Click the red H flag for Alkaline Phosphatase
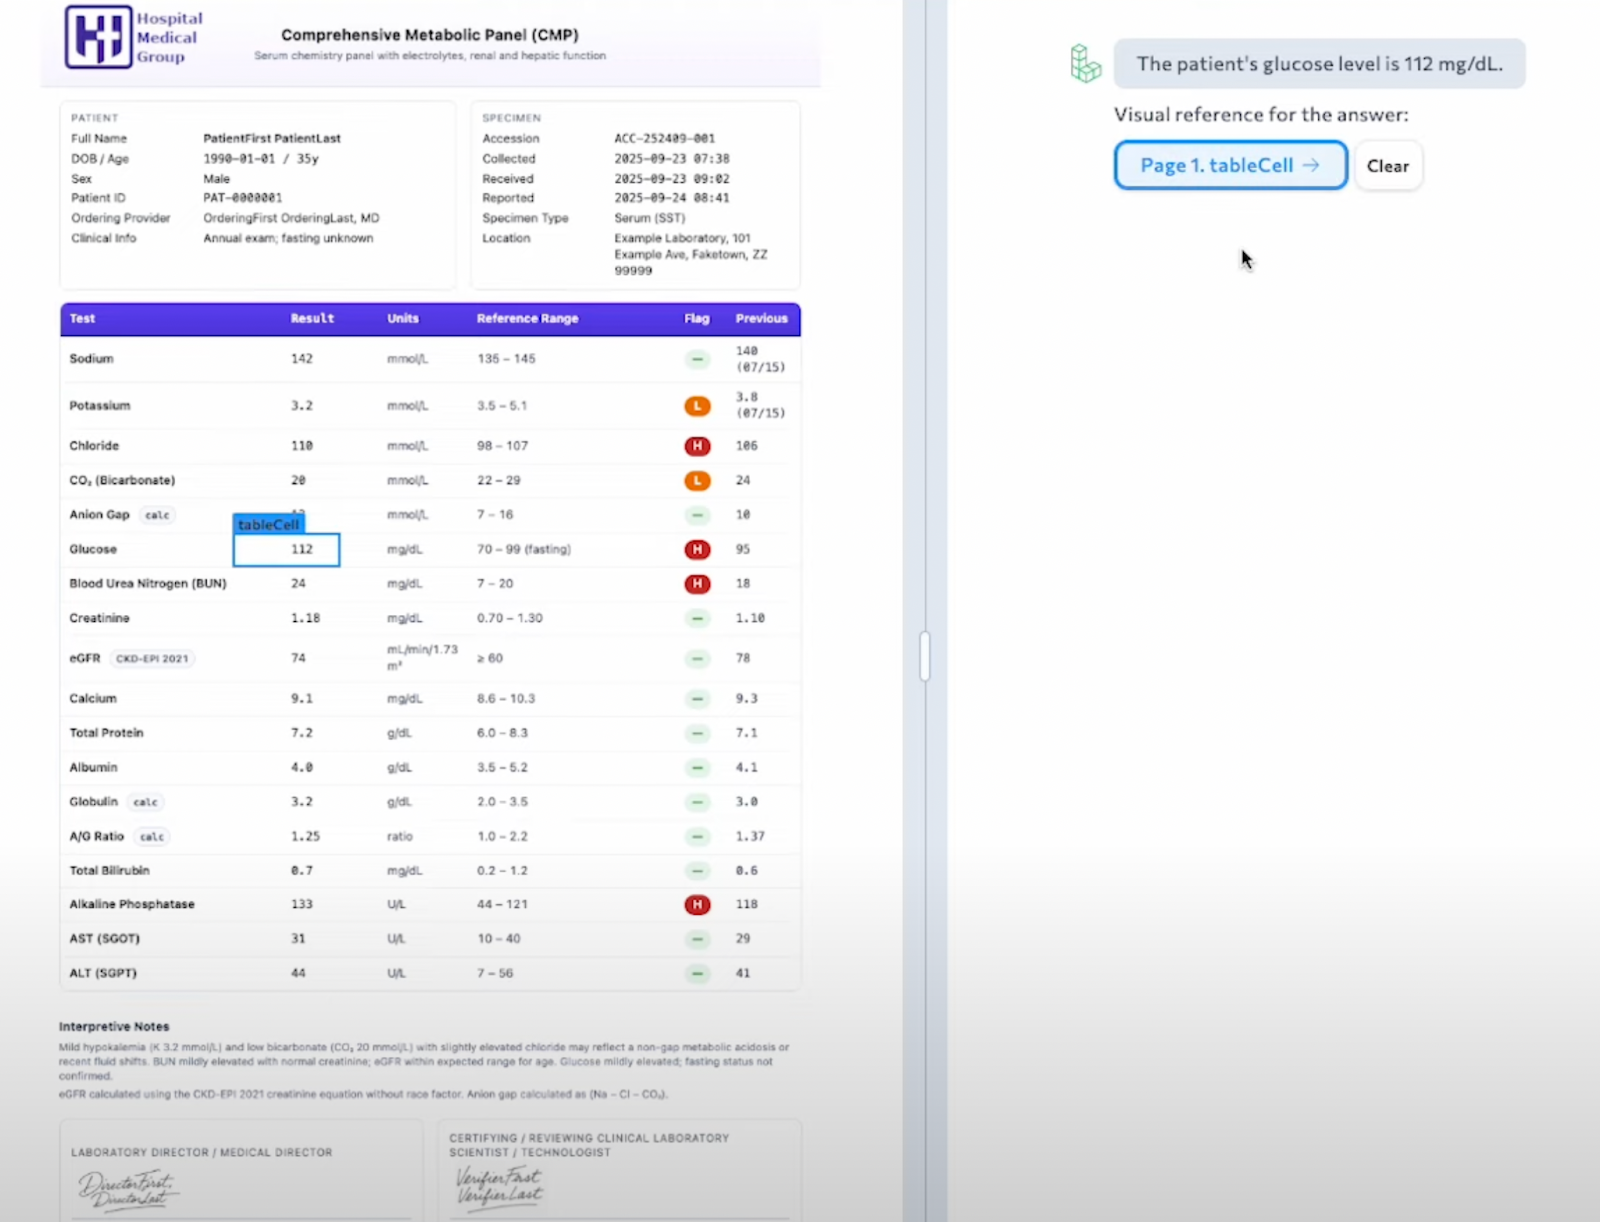 click(697, 905)
